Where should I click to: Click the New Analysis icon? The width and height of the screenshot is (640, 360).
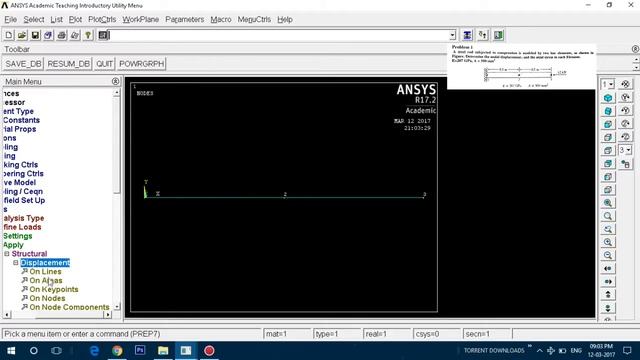pyautogui.click(x=9, y=35)
